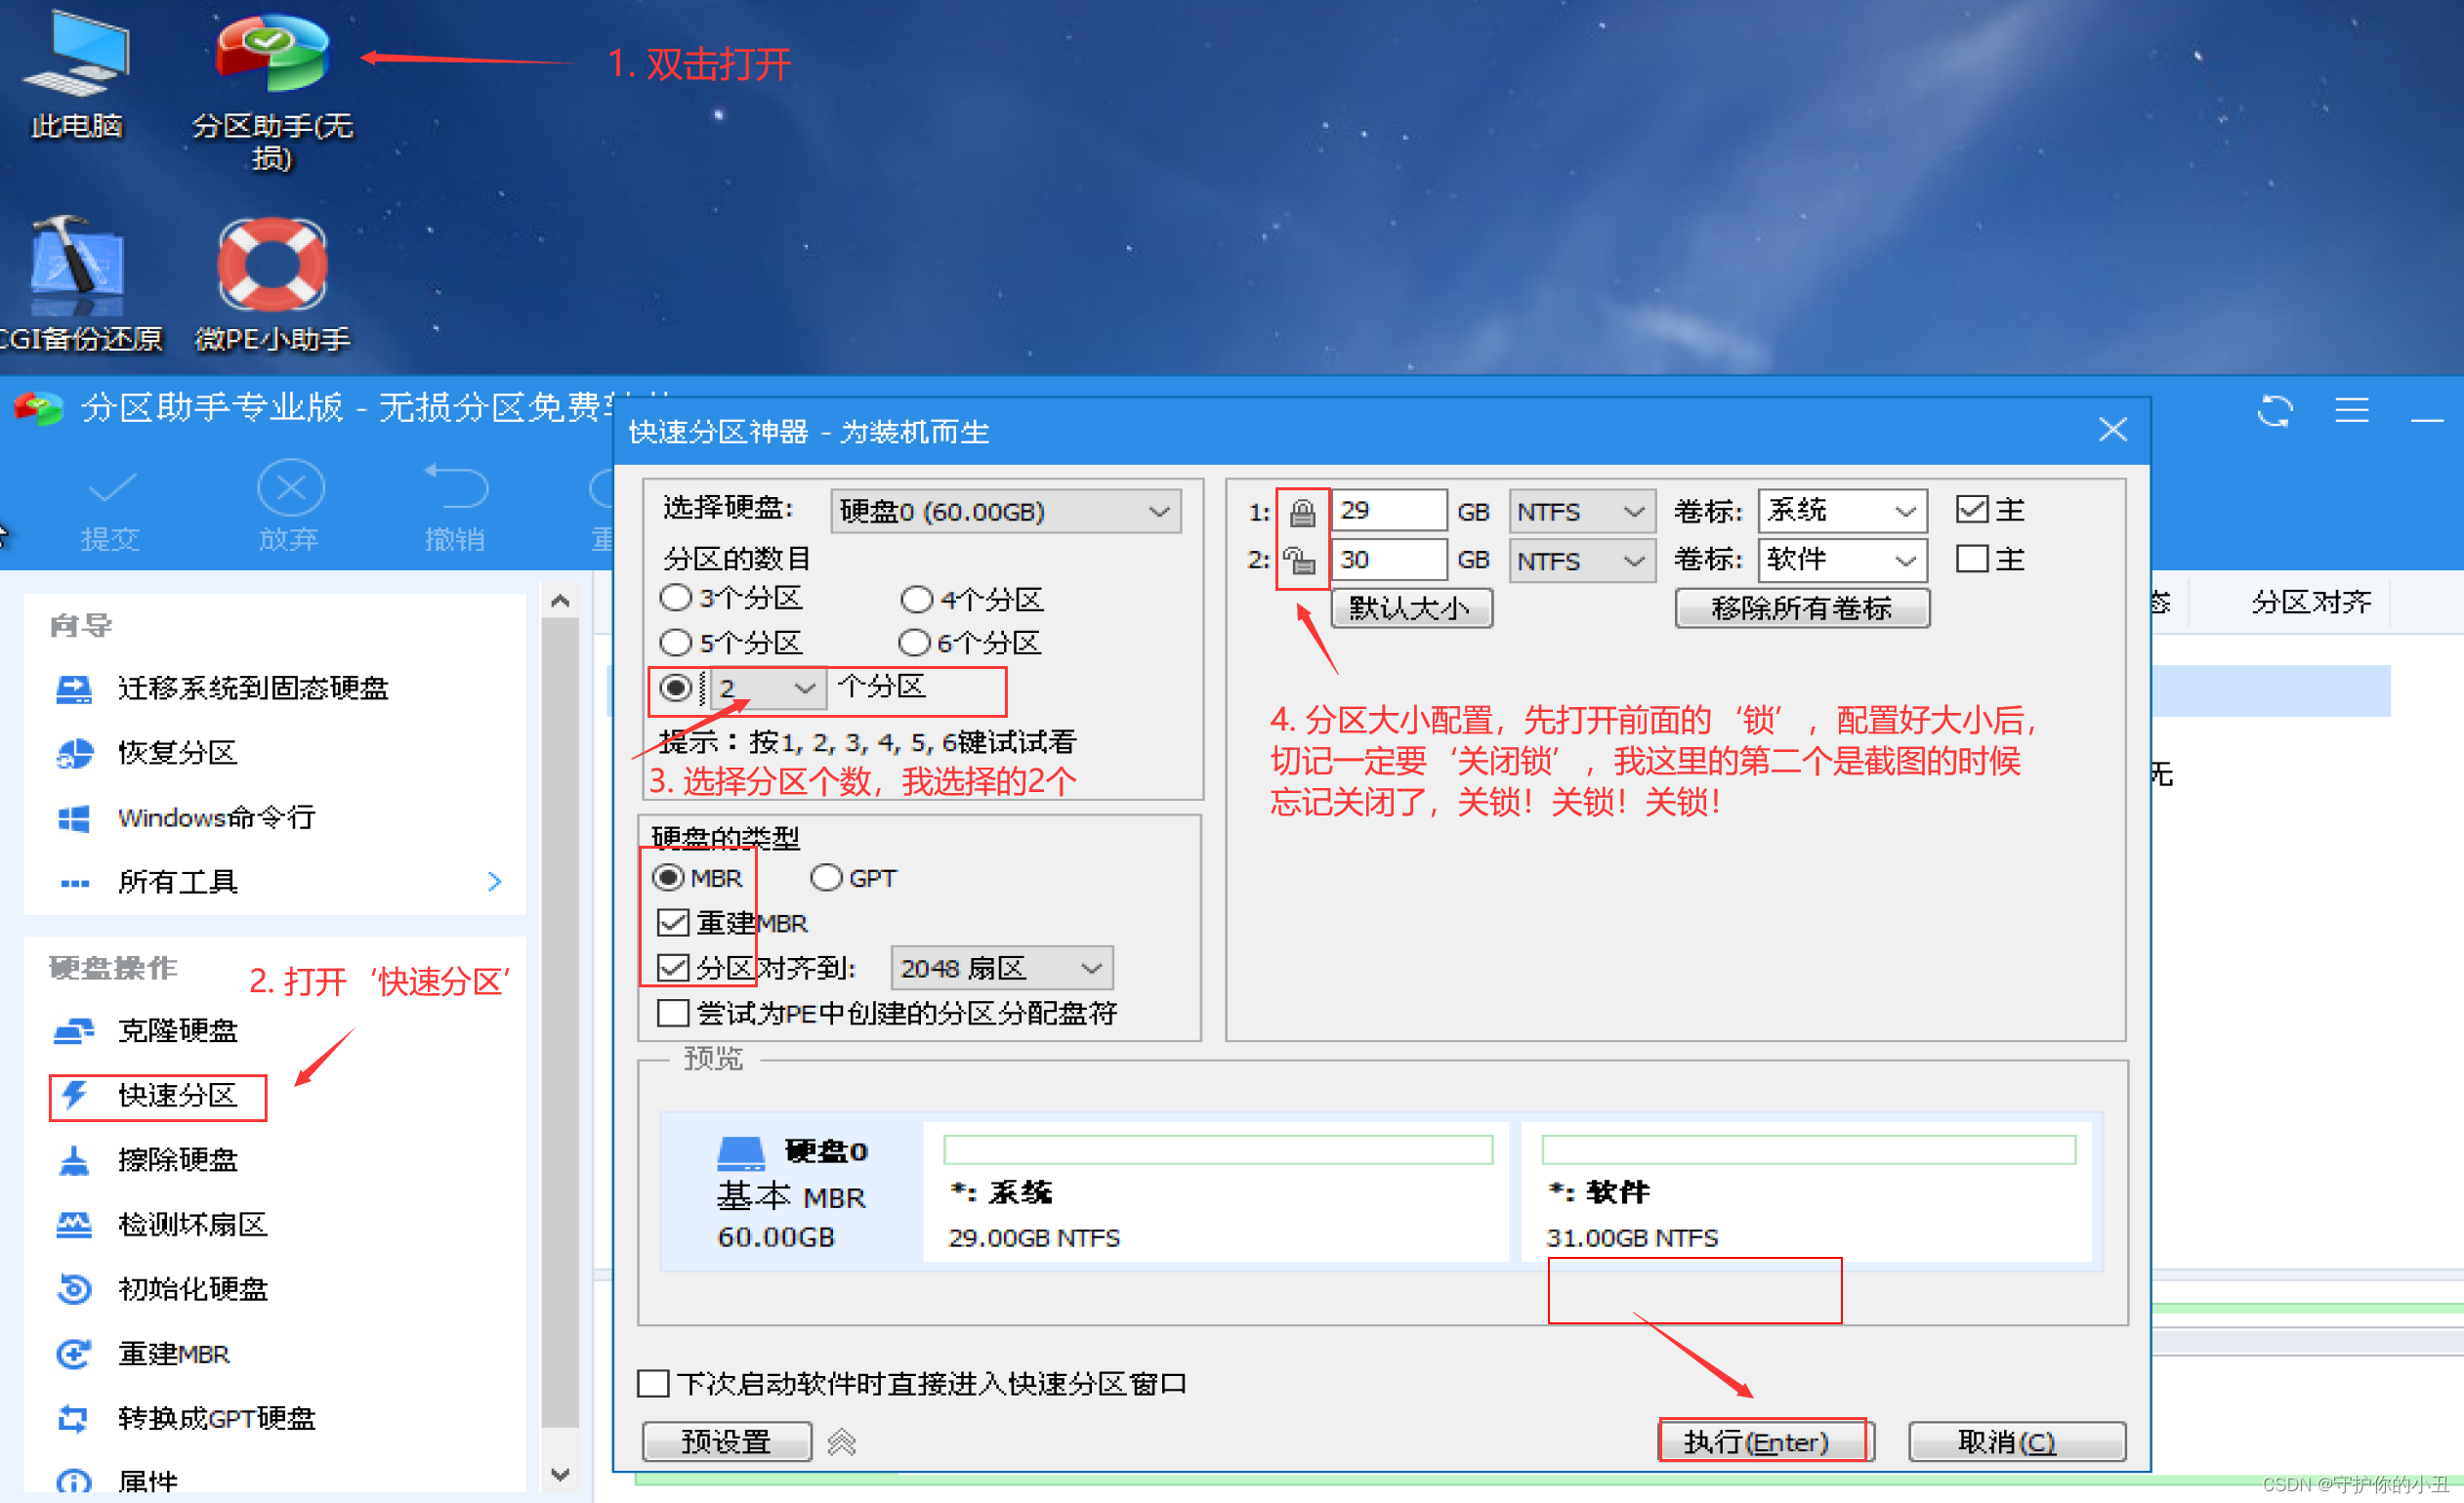Select 重建MBR in sidebar
Screen dimensions: 2464x1503
click(143, 1354)
